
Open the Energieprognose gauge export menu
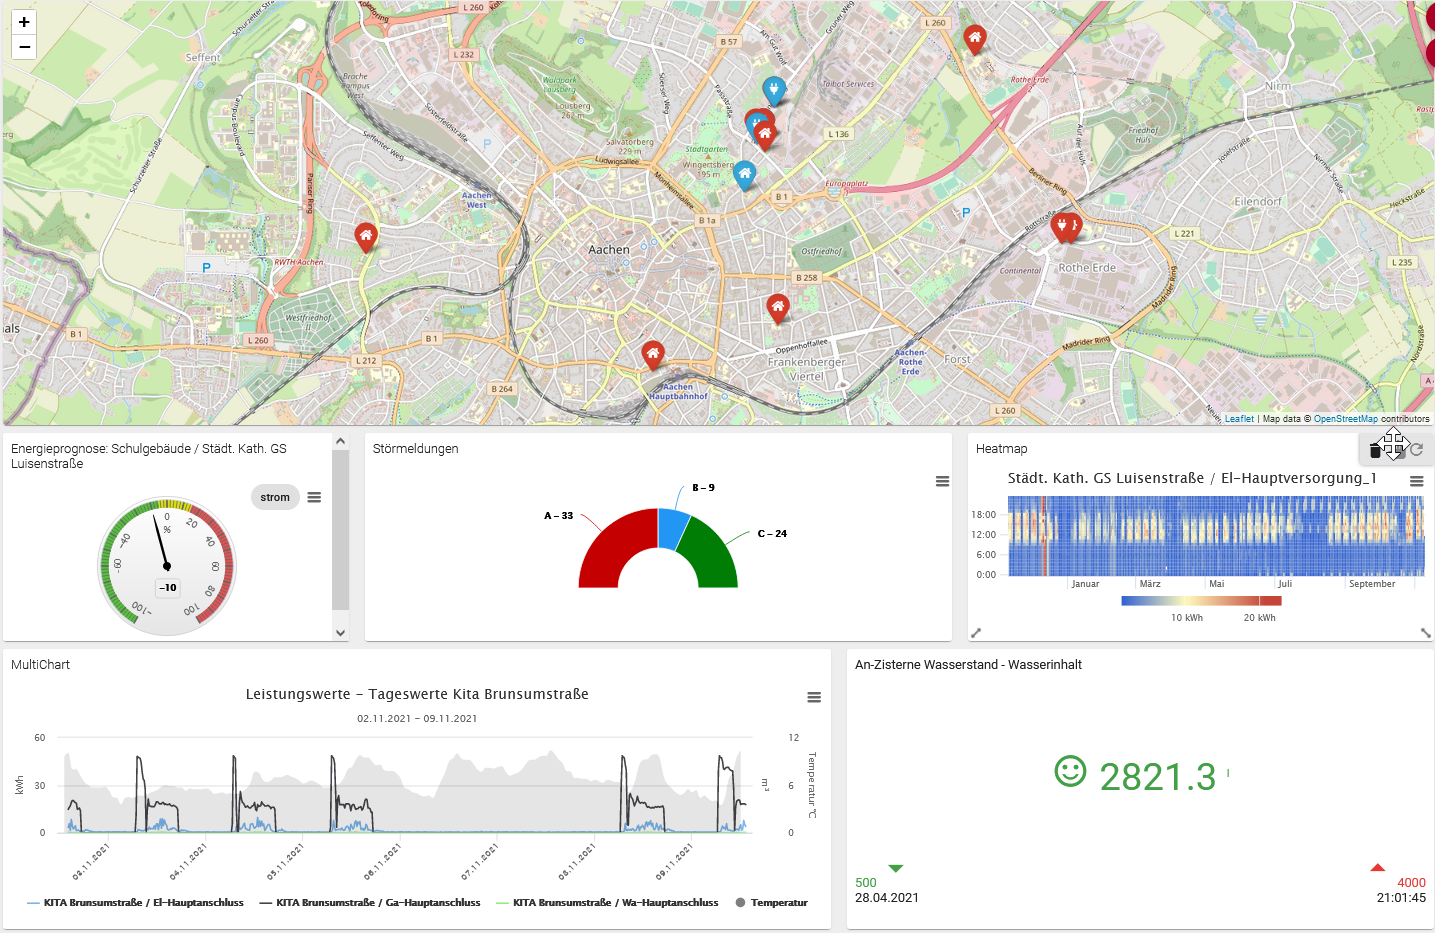coord(314,497)
